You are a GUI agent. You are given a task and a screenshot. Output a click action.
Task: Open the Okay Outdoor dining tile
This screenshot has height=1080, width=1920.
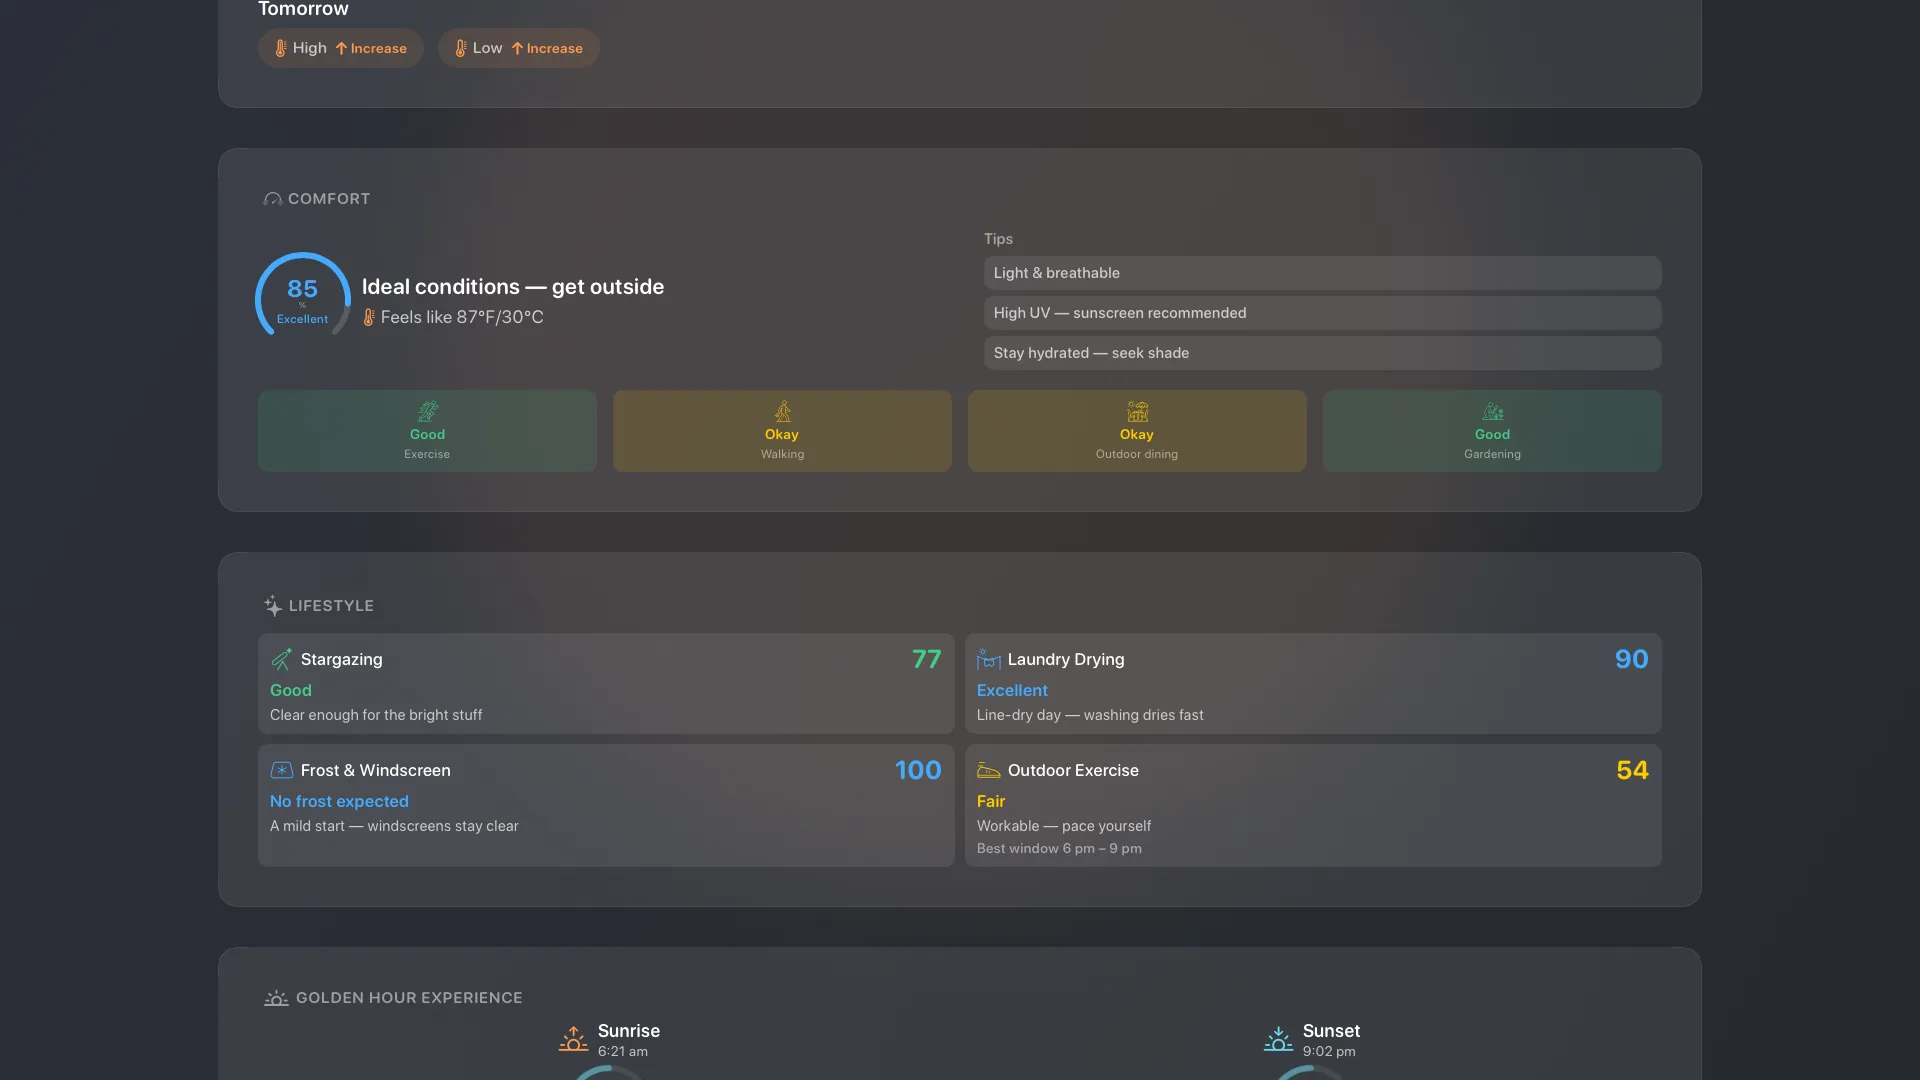pyautogui.click(x=1137, y=431)
